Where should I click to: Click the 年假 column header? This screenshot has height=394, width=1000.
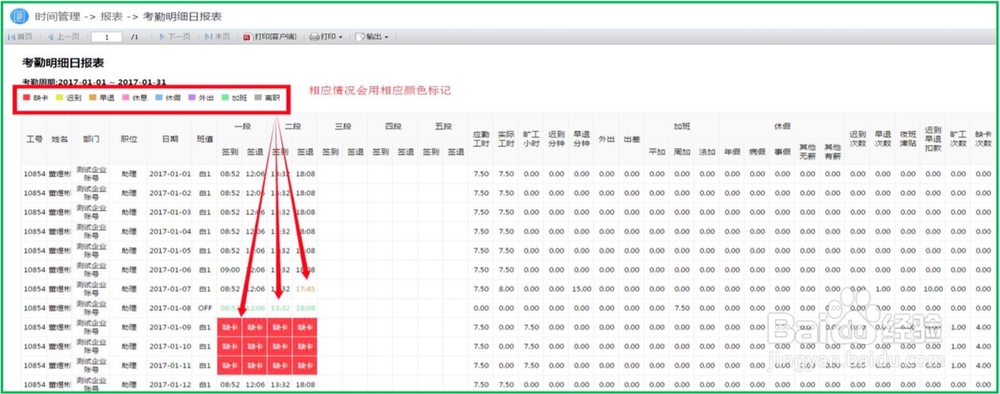[732, 152]
